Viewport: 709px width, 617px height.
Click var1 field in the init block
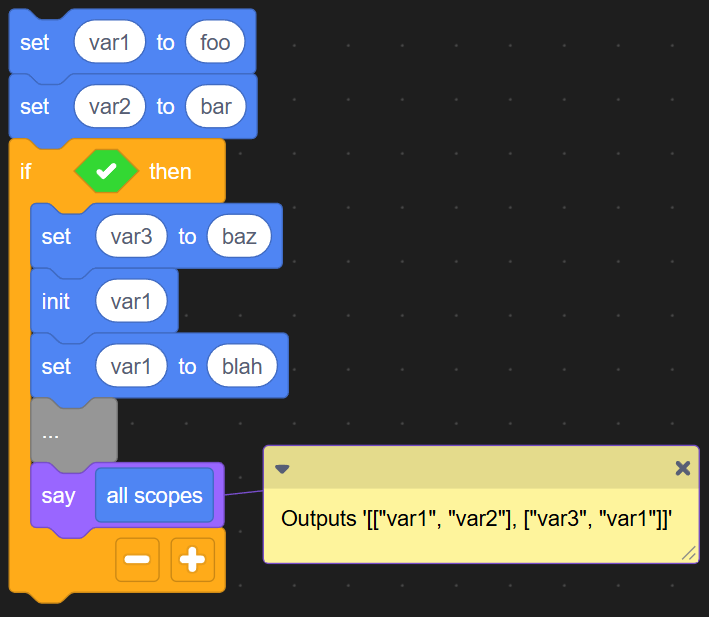(131, 301)
